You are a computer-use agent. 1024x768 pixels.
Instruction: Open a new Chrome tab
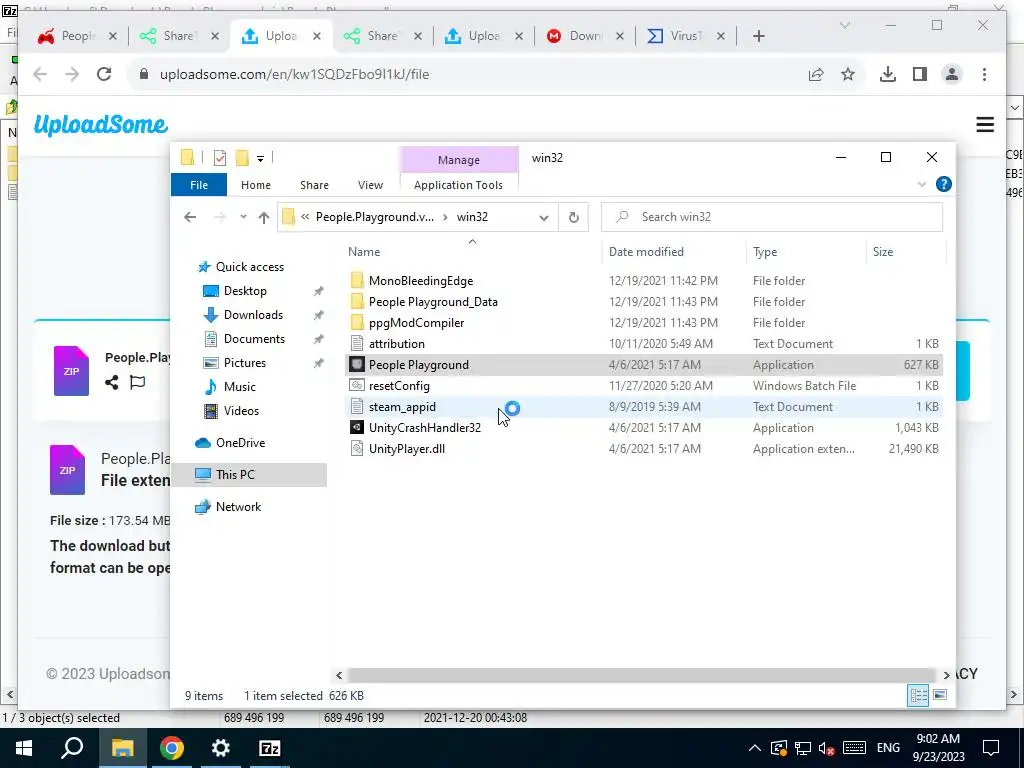758,36
